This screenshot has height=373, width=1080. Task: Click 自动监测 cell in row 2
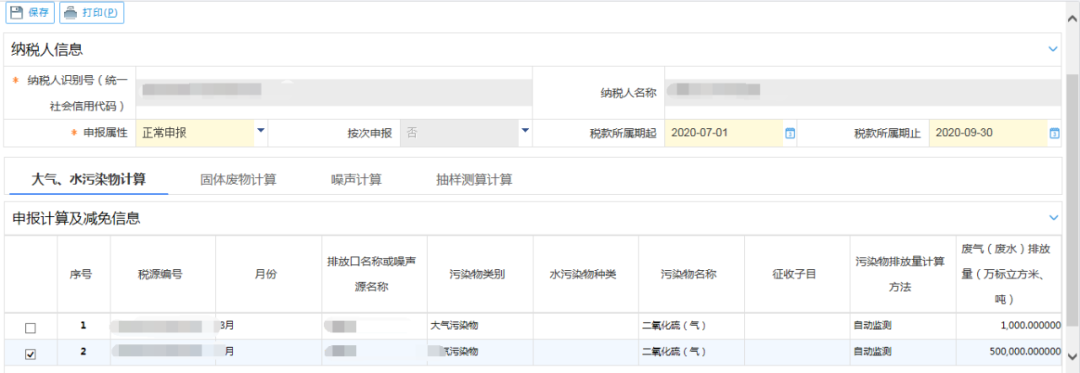(x=903, y=352)
